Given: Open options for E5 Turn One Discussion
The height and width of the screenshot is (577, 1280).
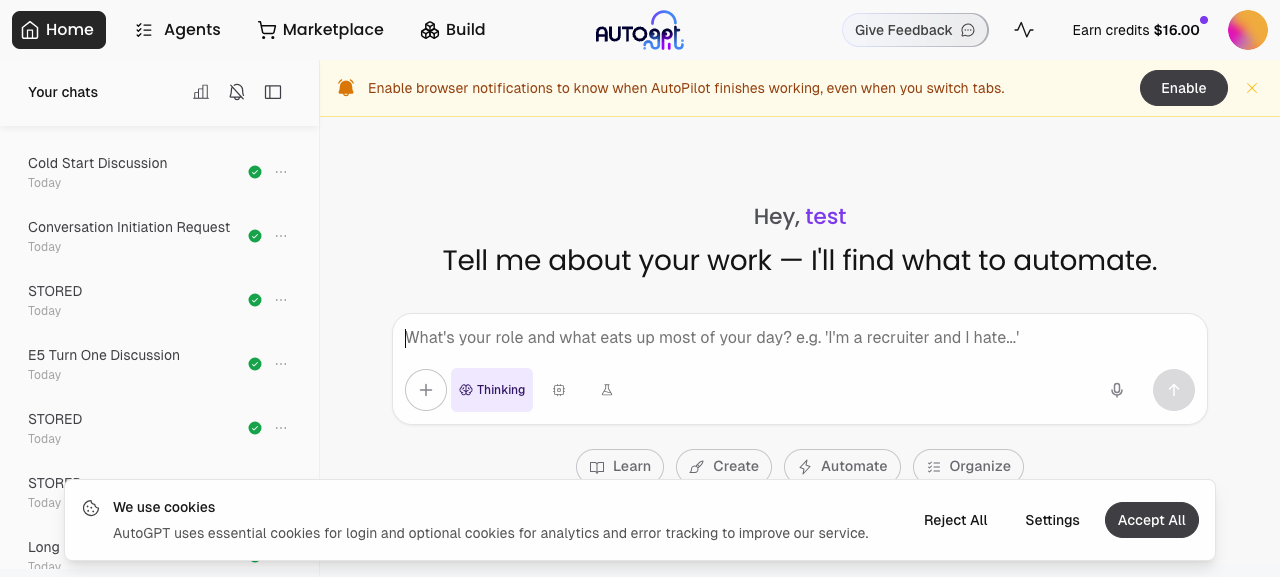Looking at the screenshot, I should pyautogui.click(x=281, y=364).
